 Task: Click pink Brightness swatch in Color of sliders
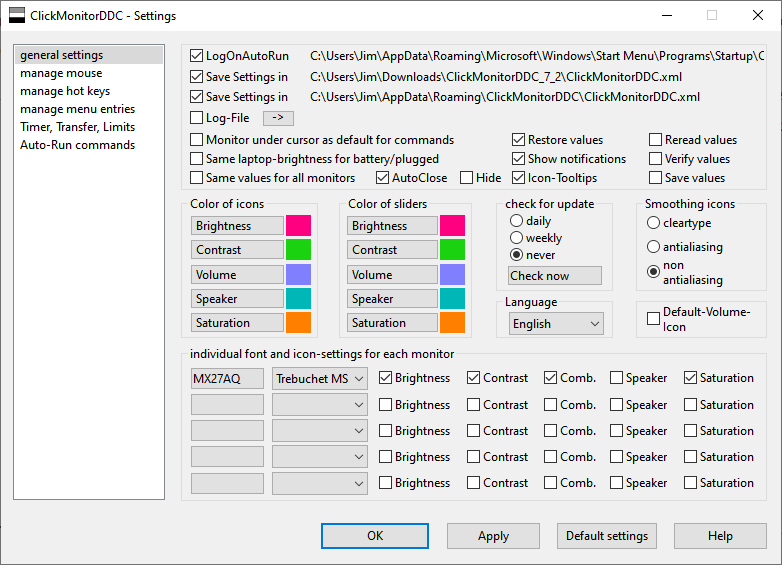pos(452,225)
